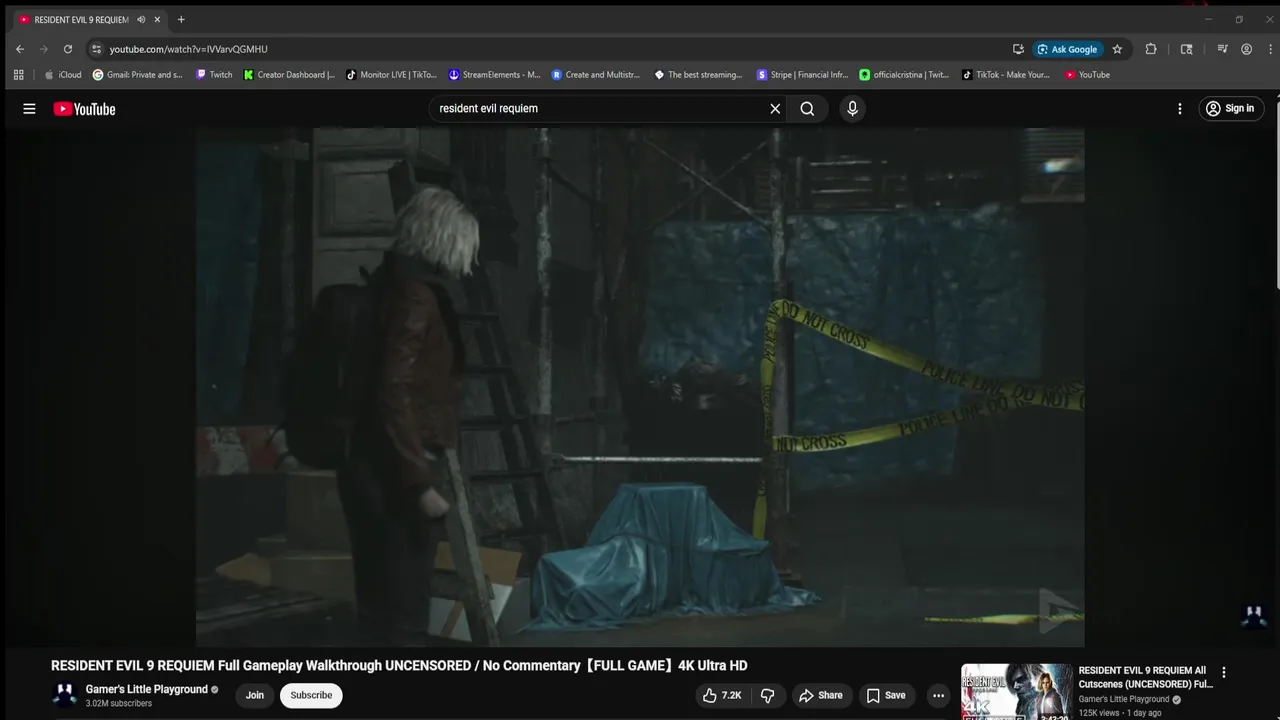Viewport: 1280px width, 720px height.
Task: Open the Stripe Financial bookmark
Action: pos(802,75)
